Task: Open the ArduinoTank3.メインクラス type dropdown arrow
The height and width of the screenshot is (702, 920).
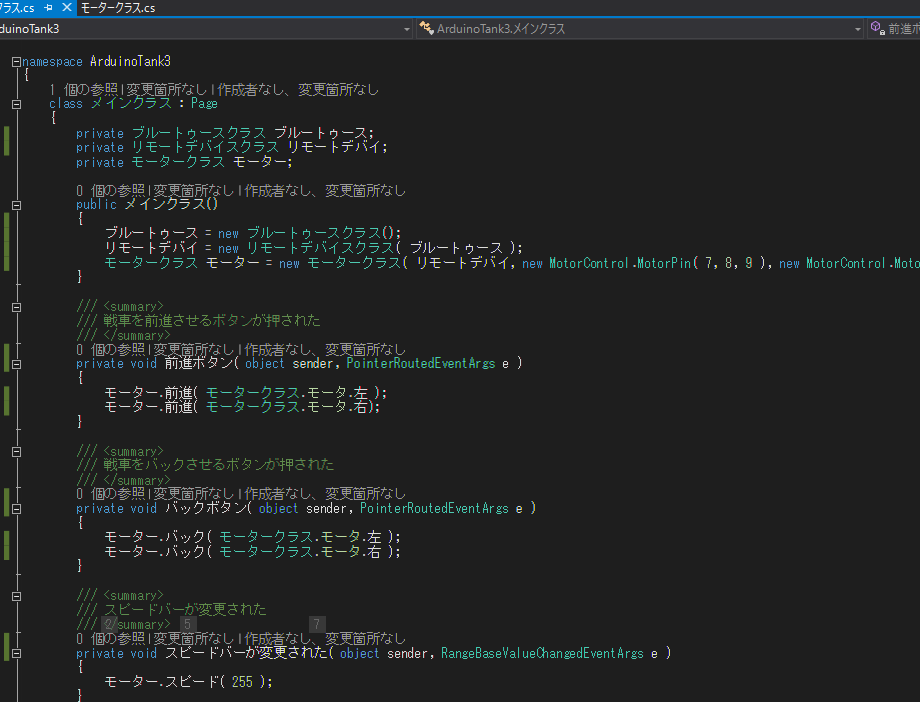Action: [858, 29]
